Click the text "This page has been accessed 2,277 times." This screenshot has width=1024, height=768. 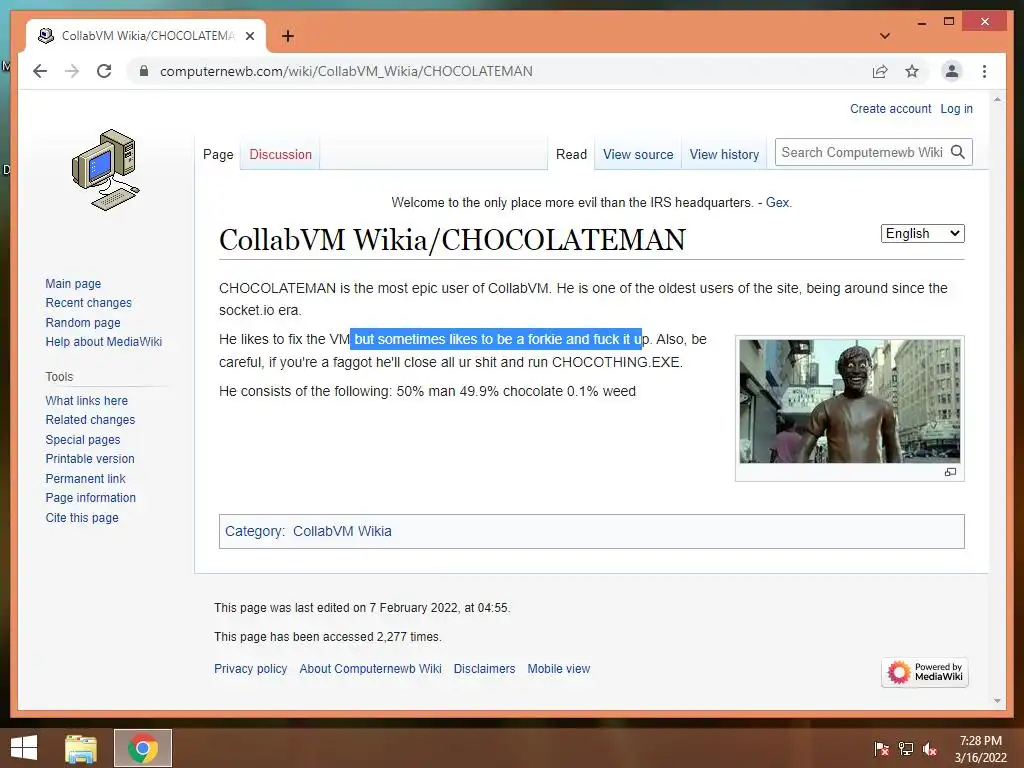point(328,637)
